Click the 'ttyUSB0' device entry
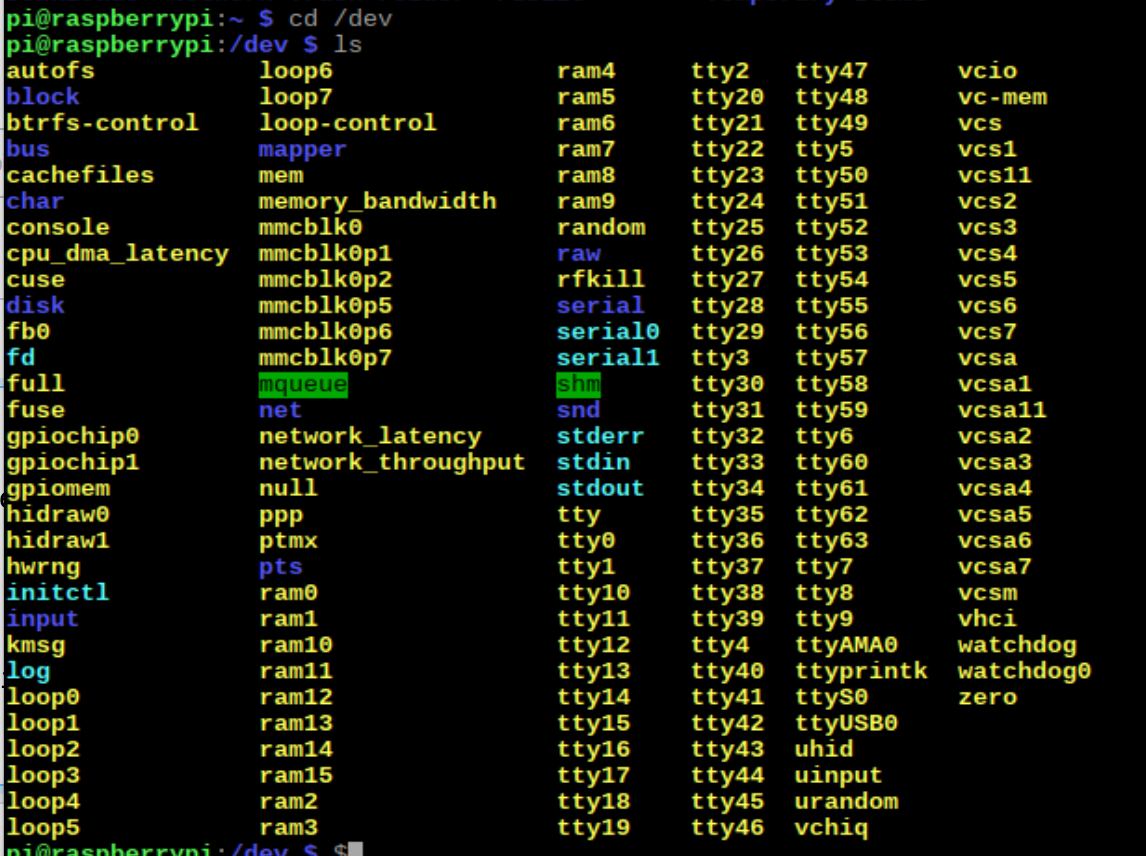The image size is (1146, 856). coord(846,724)
